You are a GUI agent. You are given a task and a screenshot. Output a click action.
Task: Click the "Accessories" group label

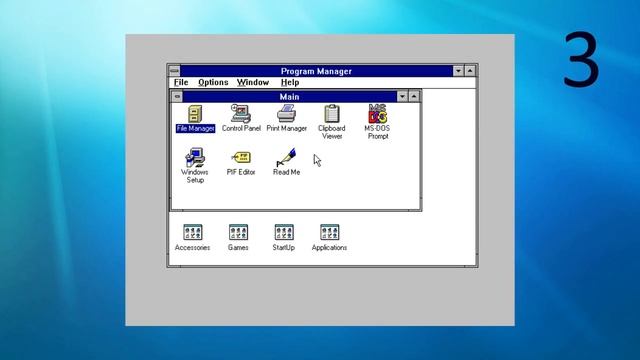coord(192,247)
